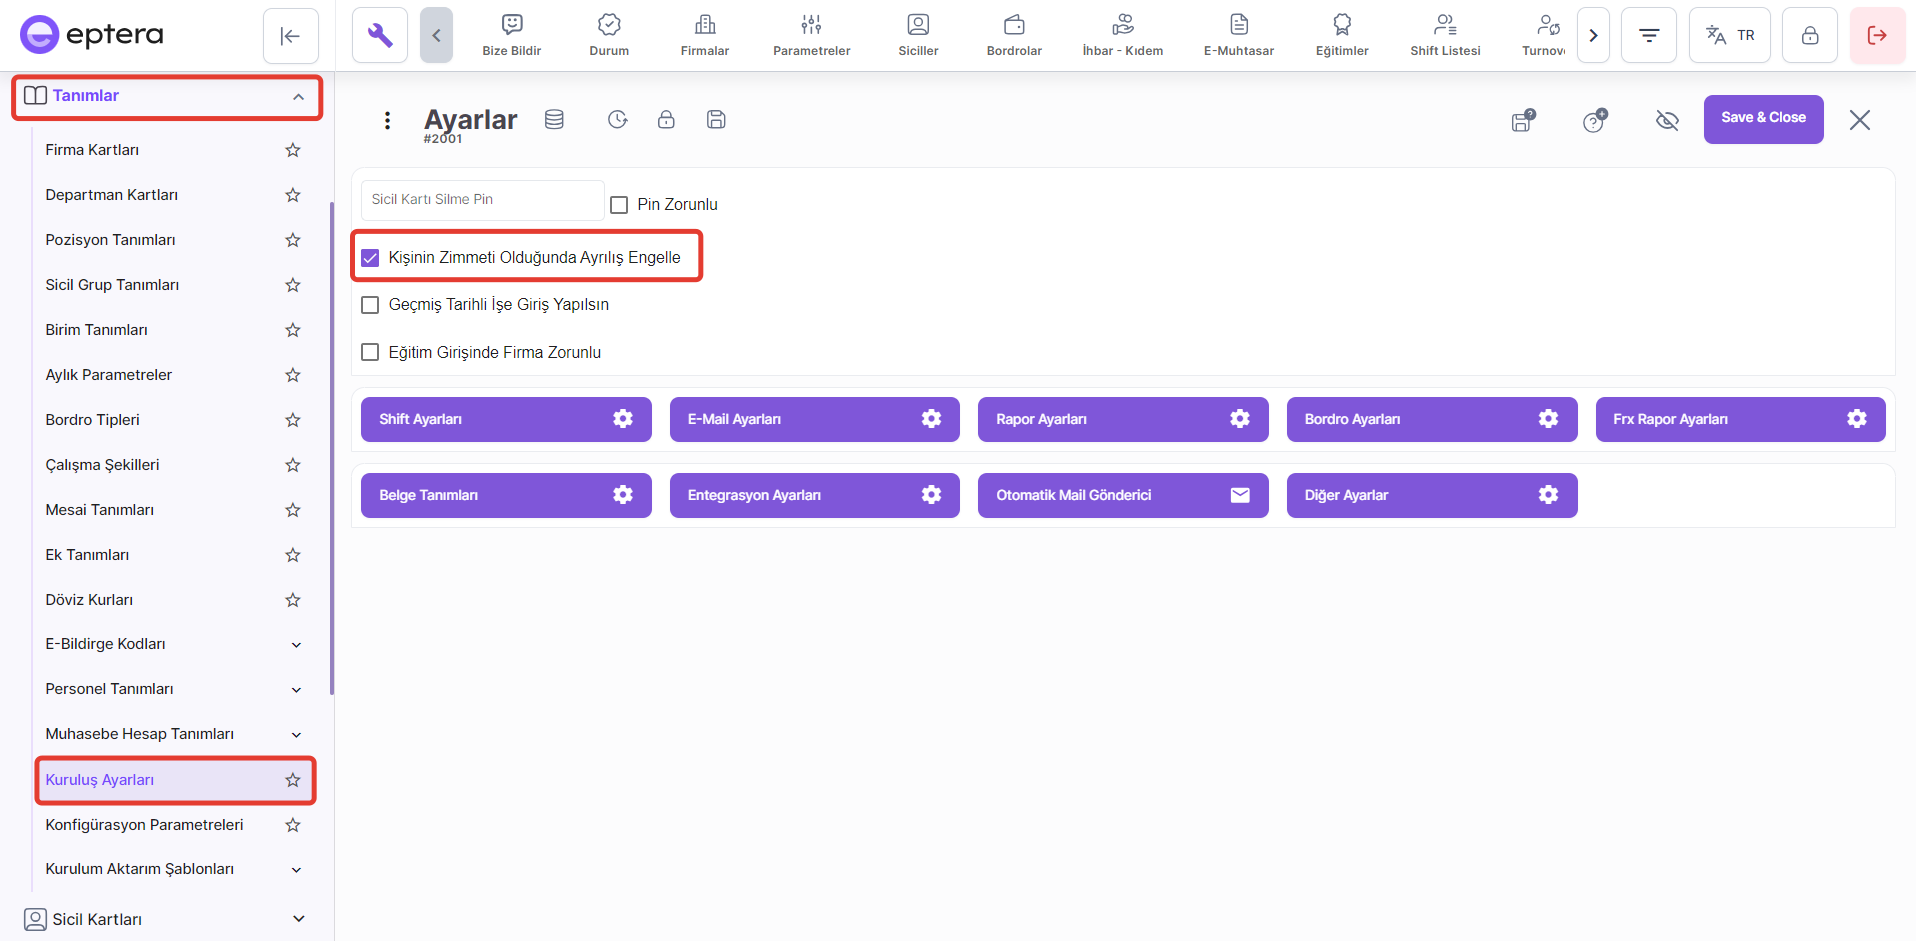Click Save & Close button

tap(1762, 119)
